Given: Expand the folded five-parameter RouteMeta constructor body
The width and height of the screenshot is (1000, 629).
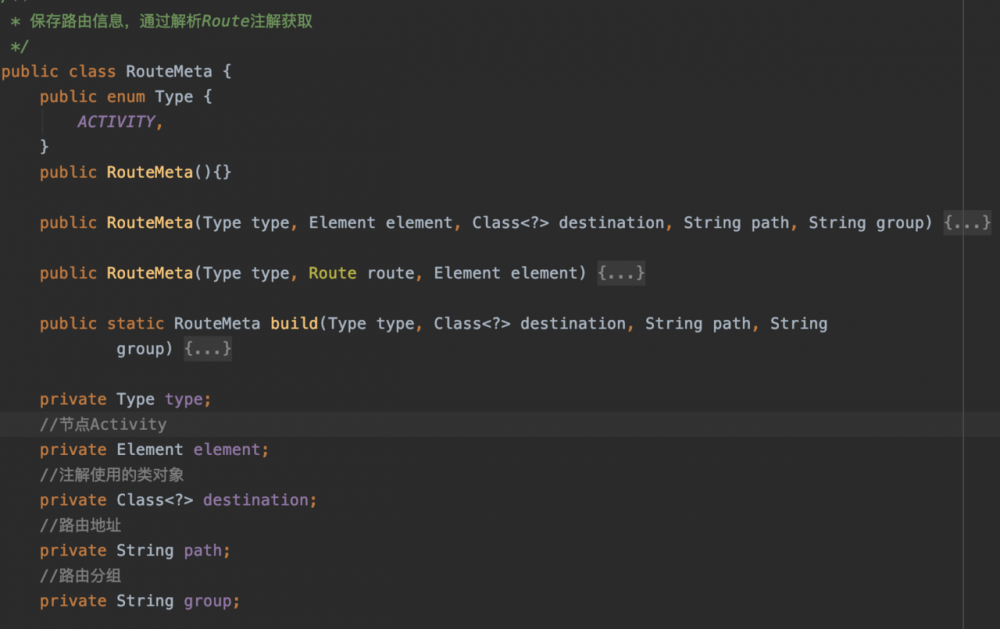Looking at the screenshot, I should (966, 222).
